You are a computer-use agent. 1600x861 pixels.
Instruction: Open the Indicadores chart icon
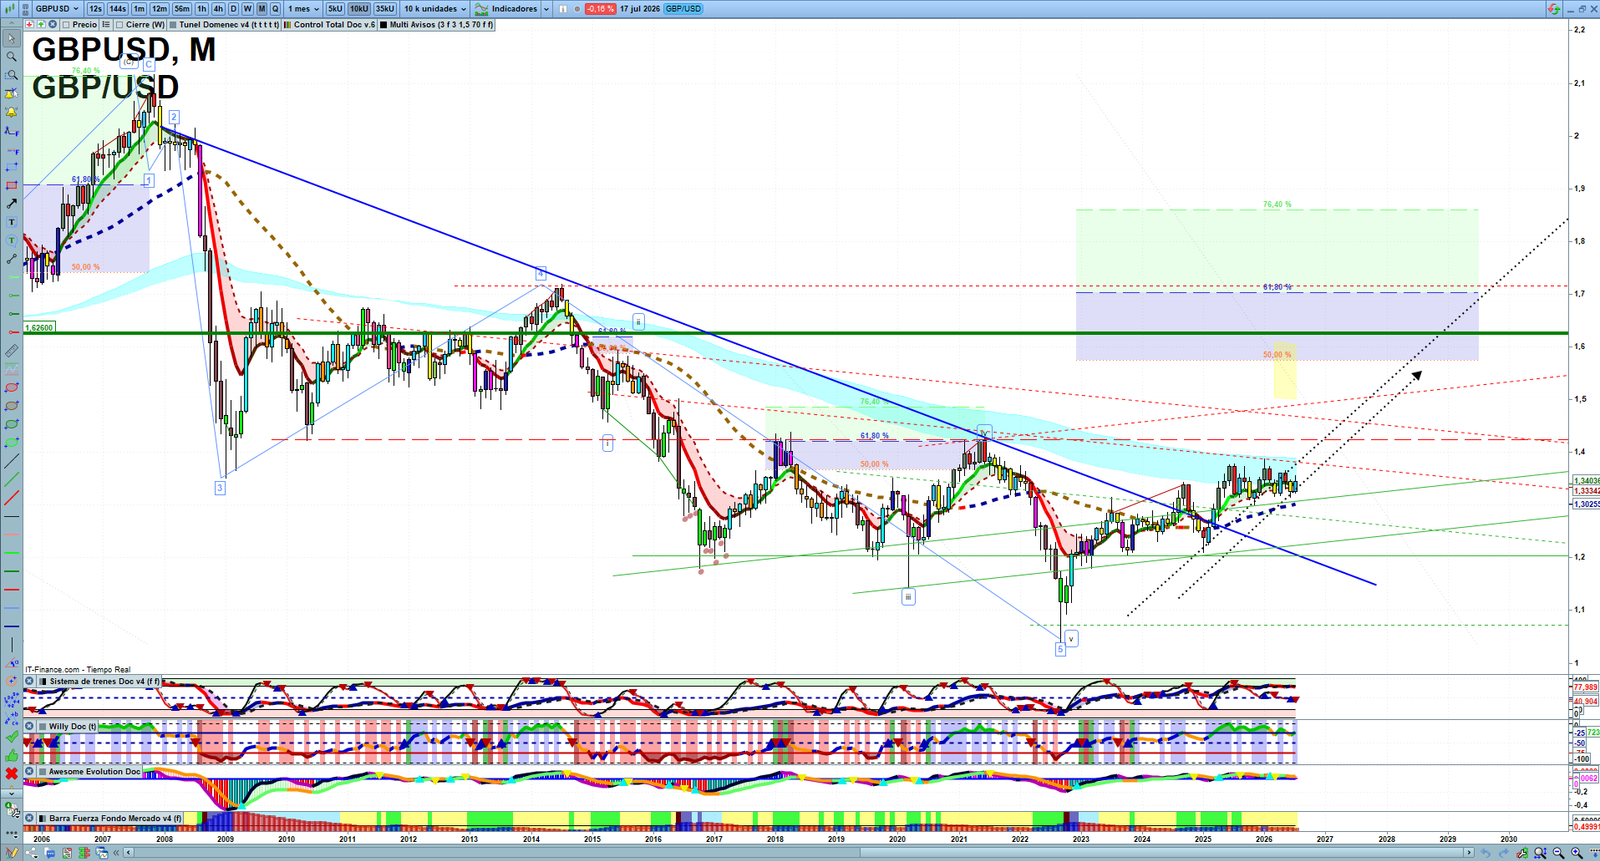(481, 8)
